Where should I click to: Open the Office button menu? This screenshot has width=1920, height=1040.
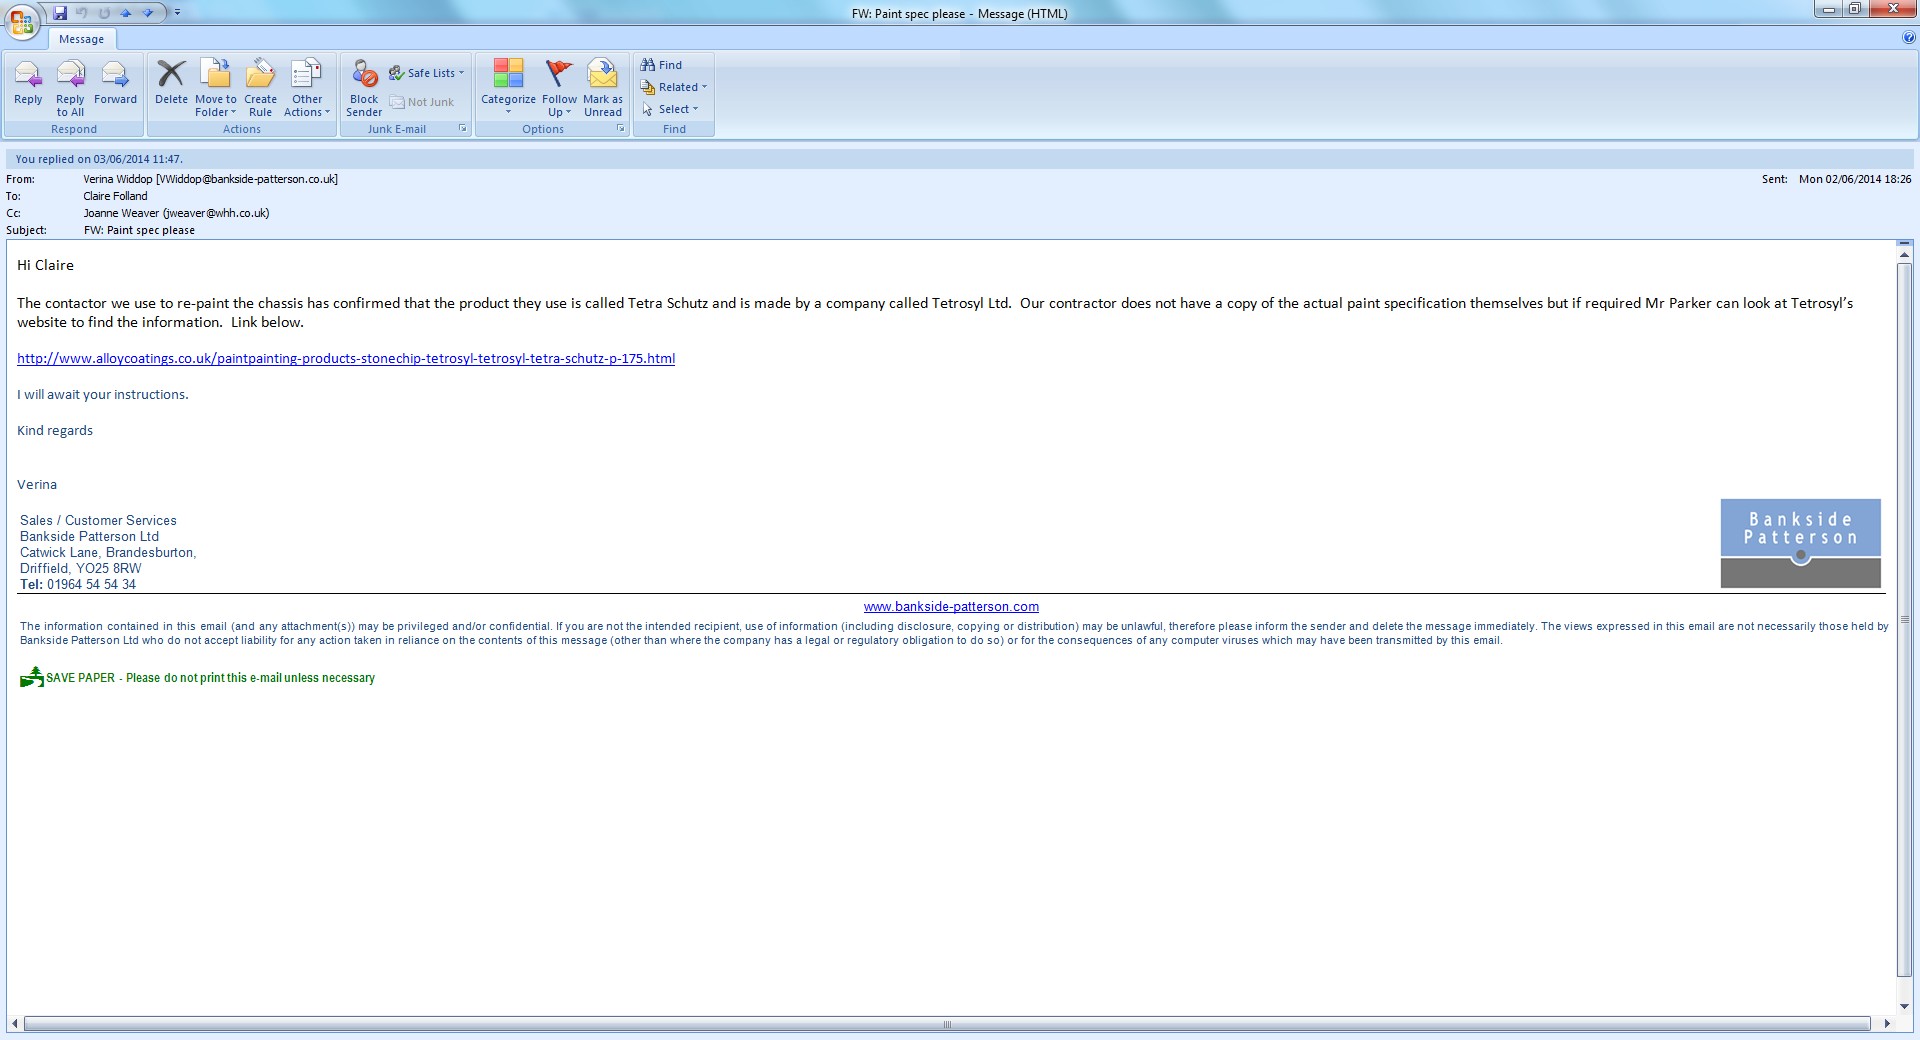pyautogui.click(x=22, y=20)
